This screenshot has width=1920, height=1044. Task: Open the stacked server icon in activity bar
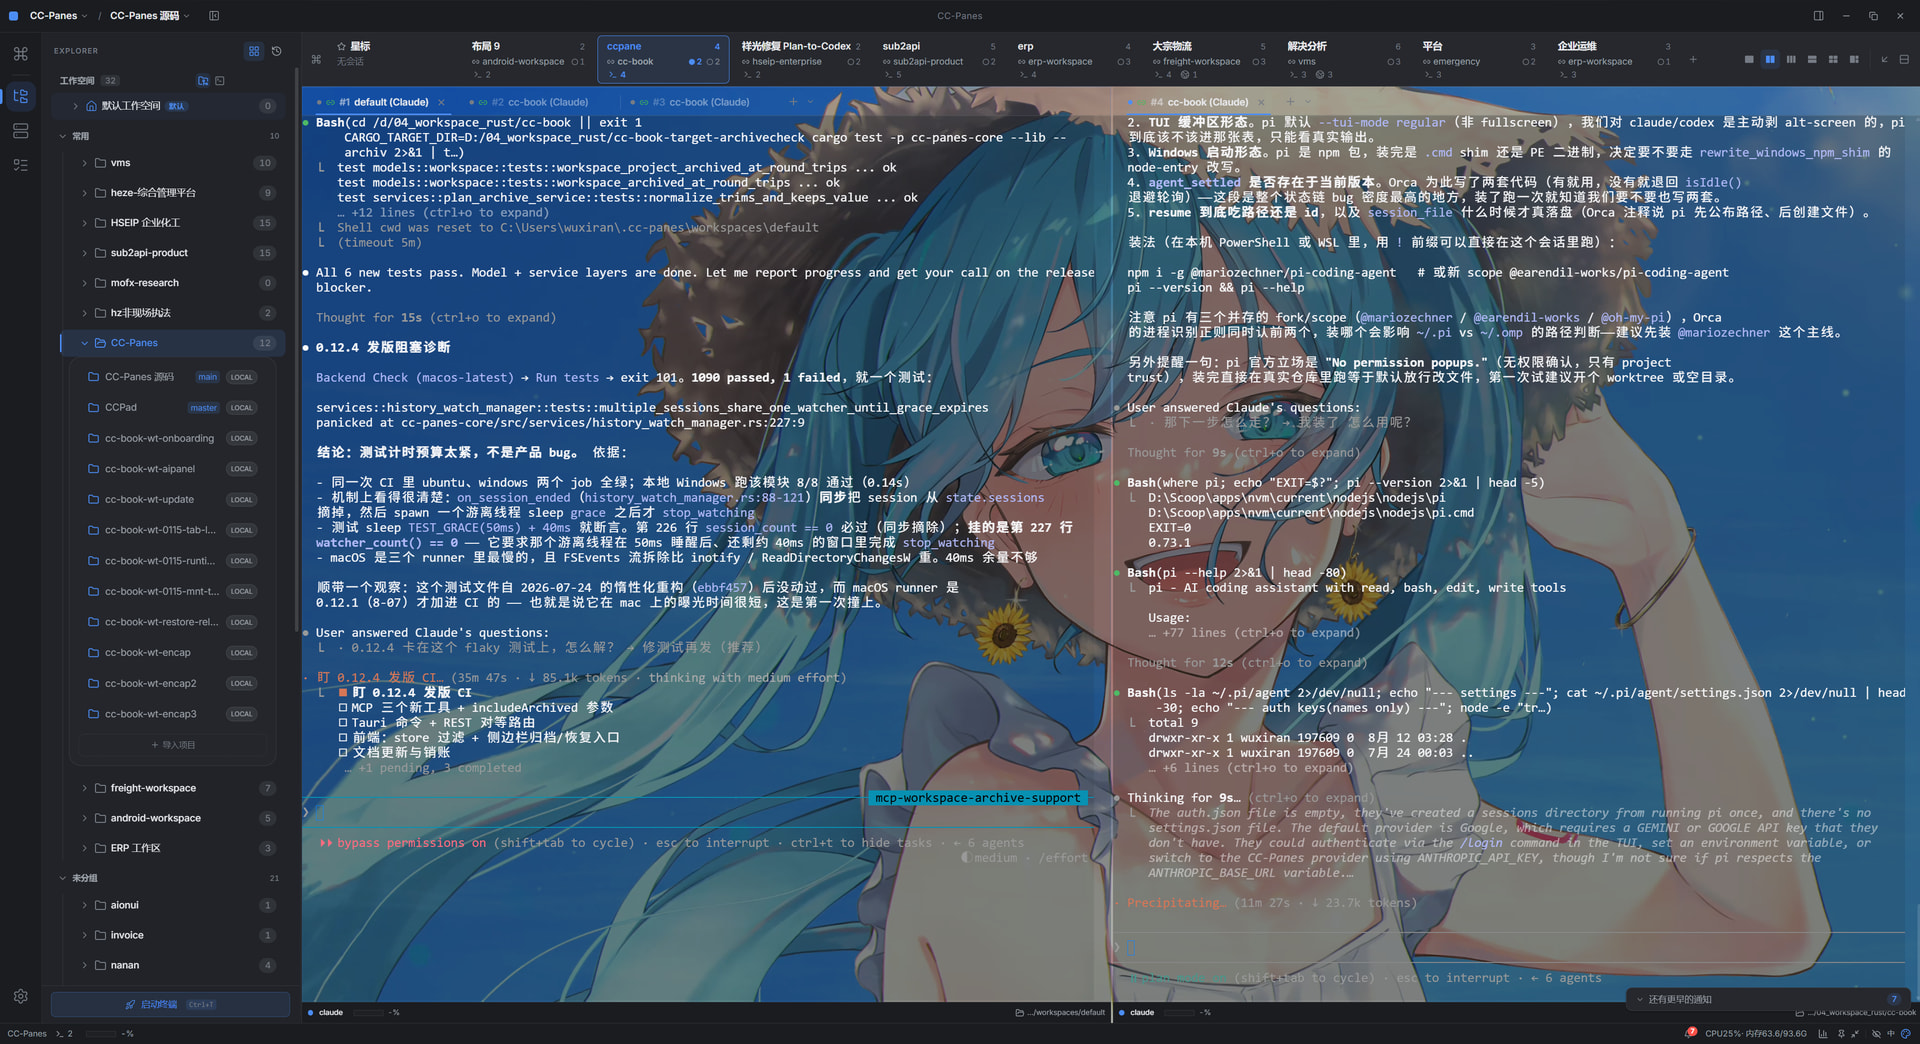20,131
